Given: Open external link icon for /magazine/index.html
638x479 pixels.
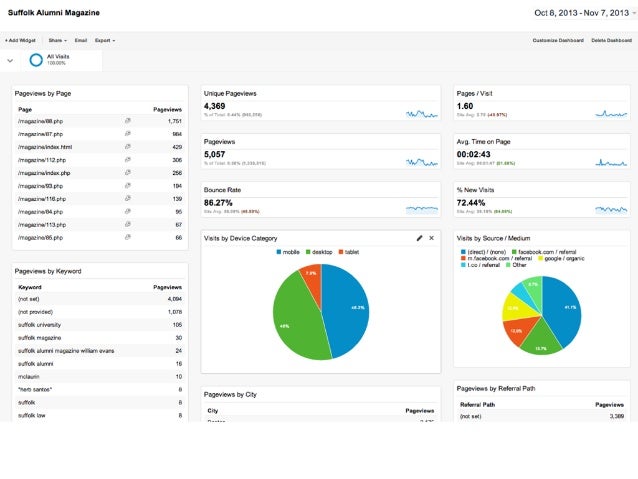Looking at the screenshot, I should pyautogui.click(x=128, y=147).
